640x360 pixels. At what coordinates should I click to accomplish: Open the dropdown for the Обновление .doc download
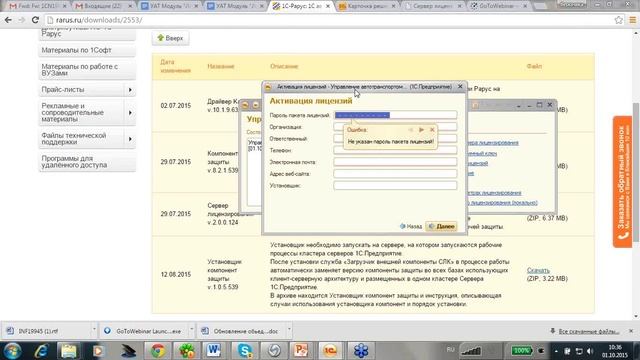(x=289, y=329)
